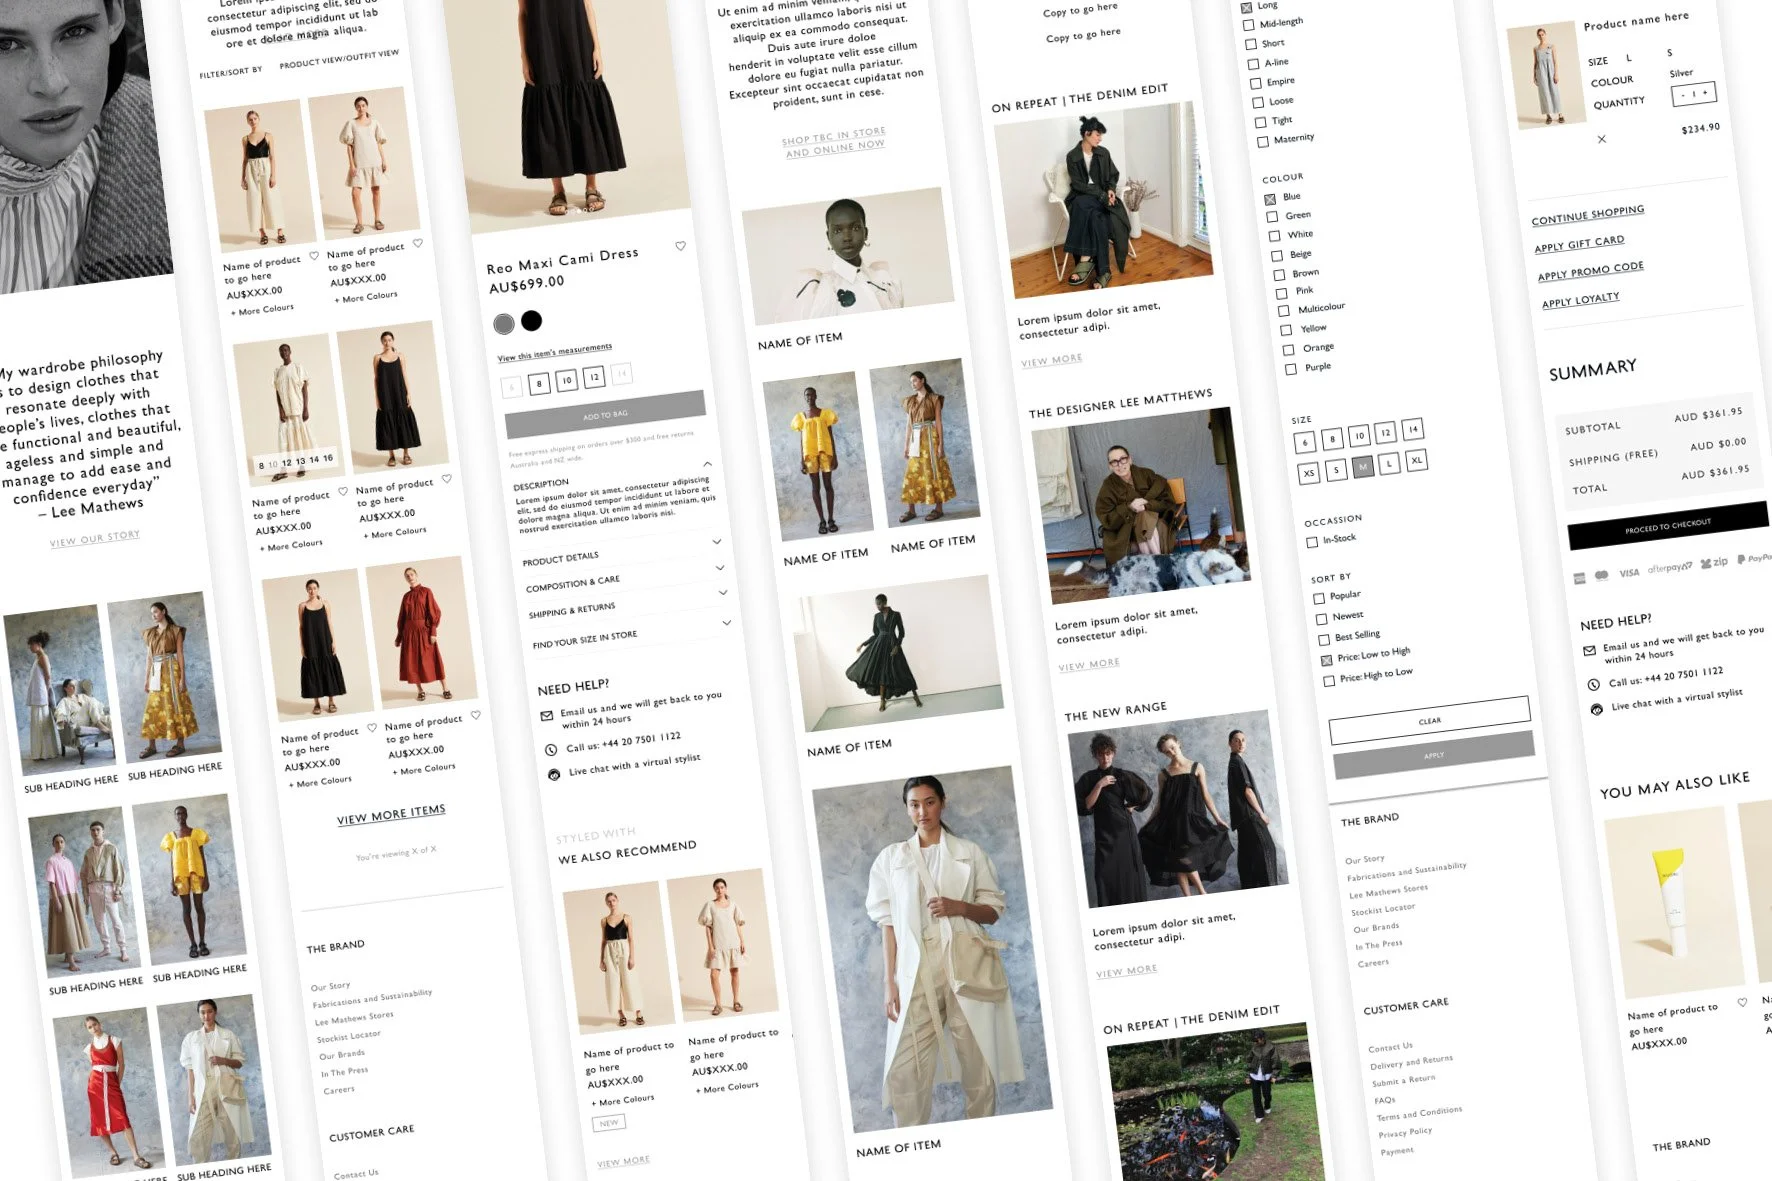Click phone clock icon on product page help

(551, 749)
